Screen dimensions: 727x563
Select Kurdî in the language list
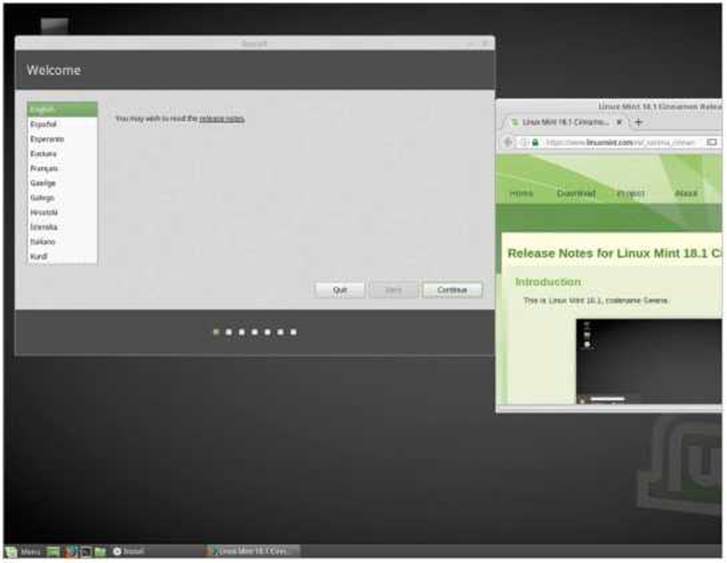[x=62, y=256]
